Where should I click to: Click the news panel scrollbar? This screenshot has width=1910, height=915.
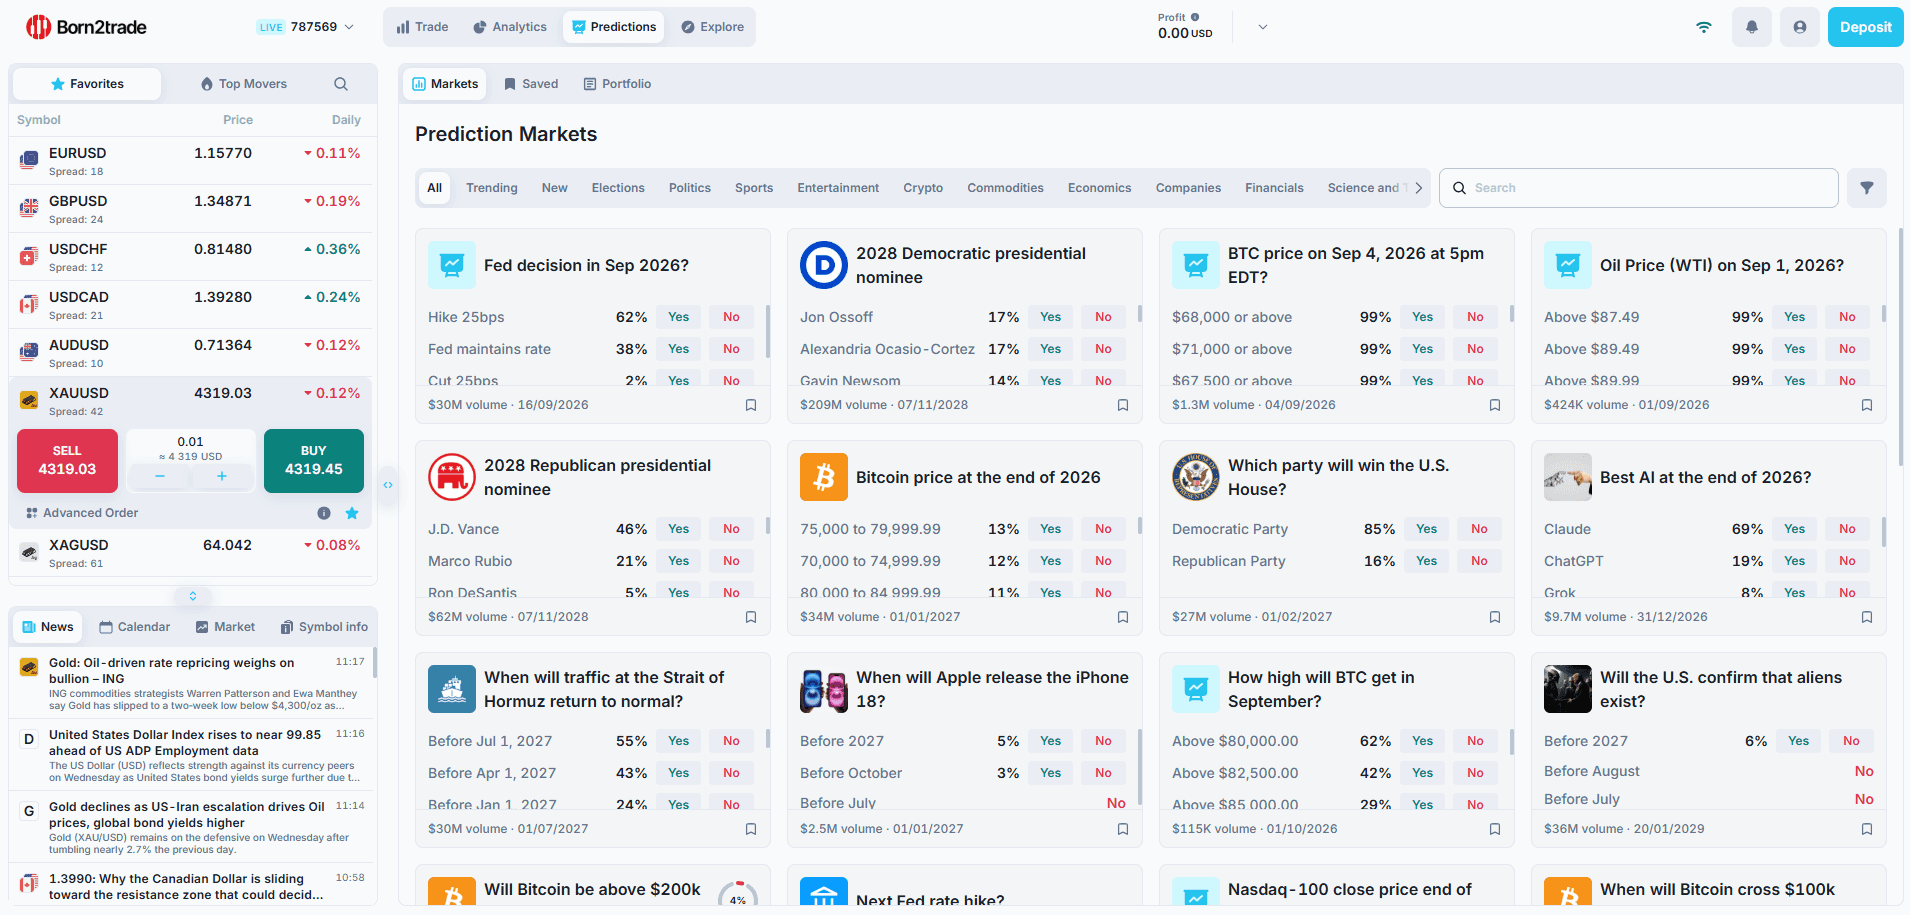[375, 662]
